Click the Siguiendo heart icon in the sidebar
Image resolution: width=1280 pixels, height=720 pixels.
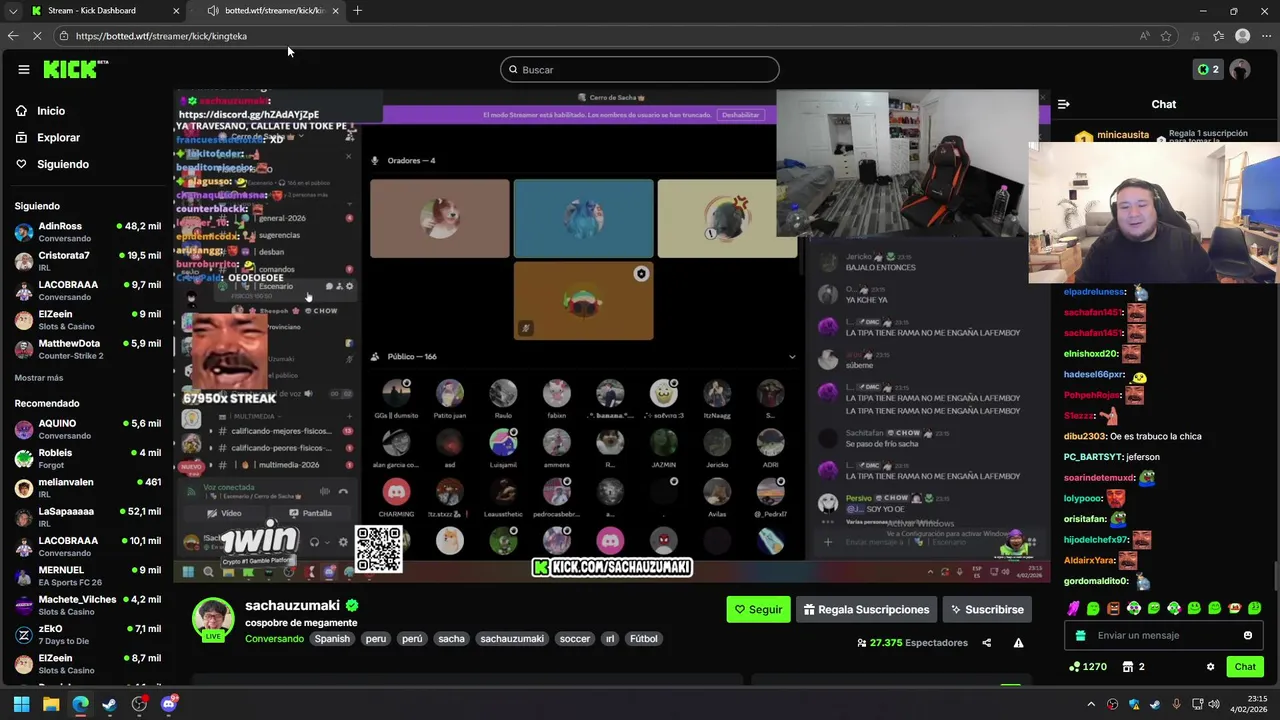point(21,164)
